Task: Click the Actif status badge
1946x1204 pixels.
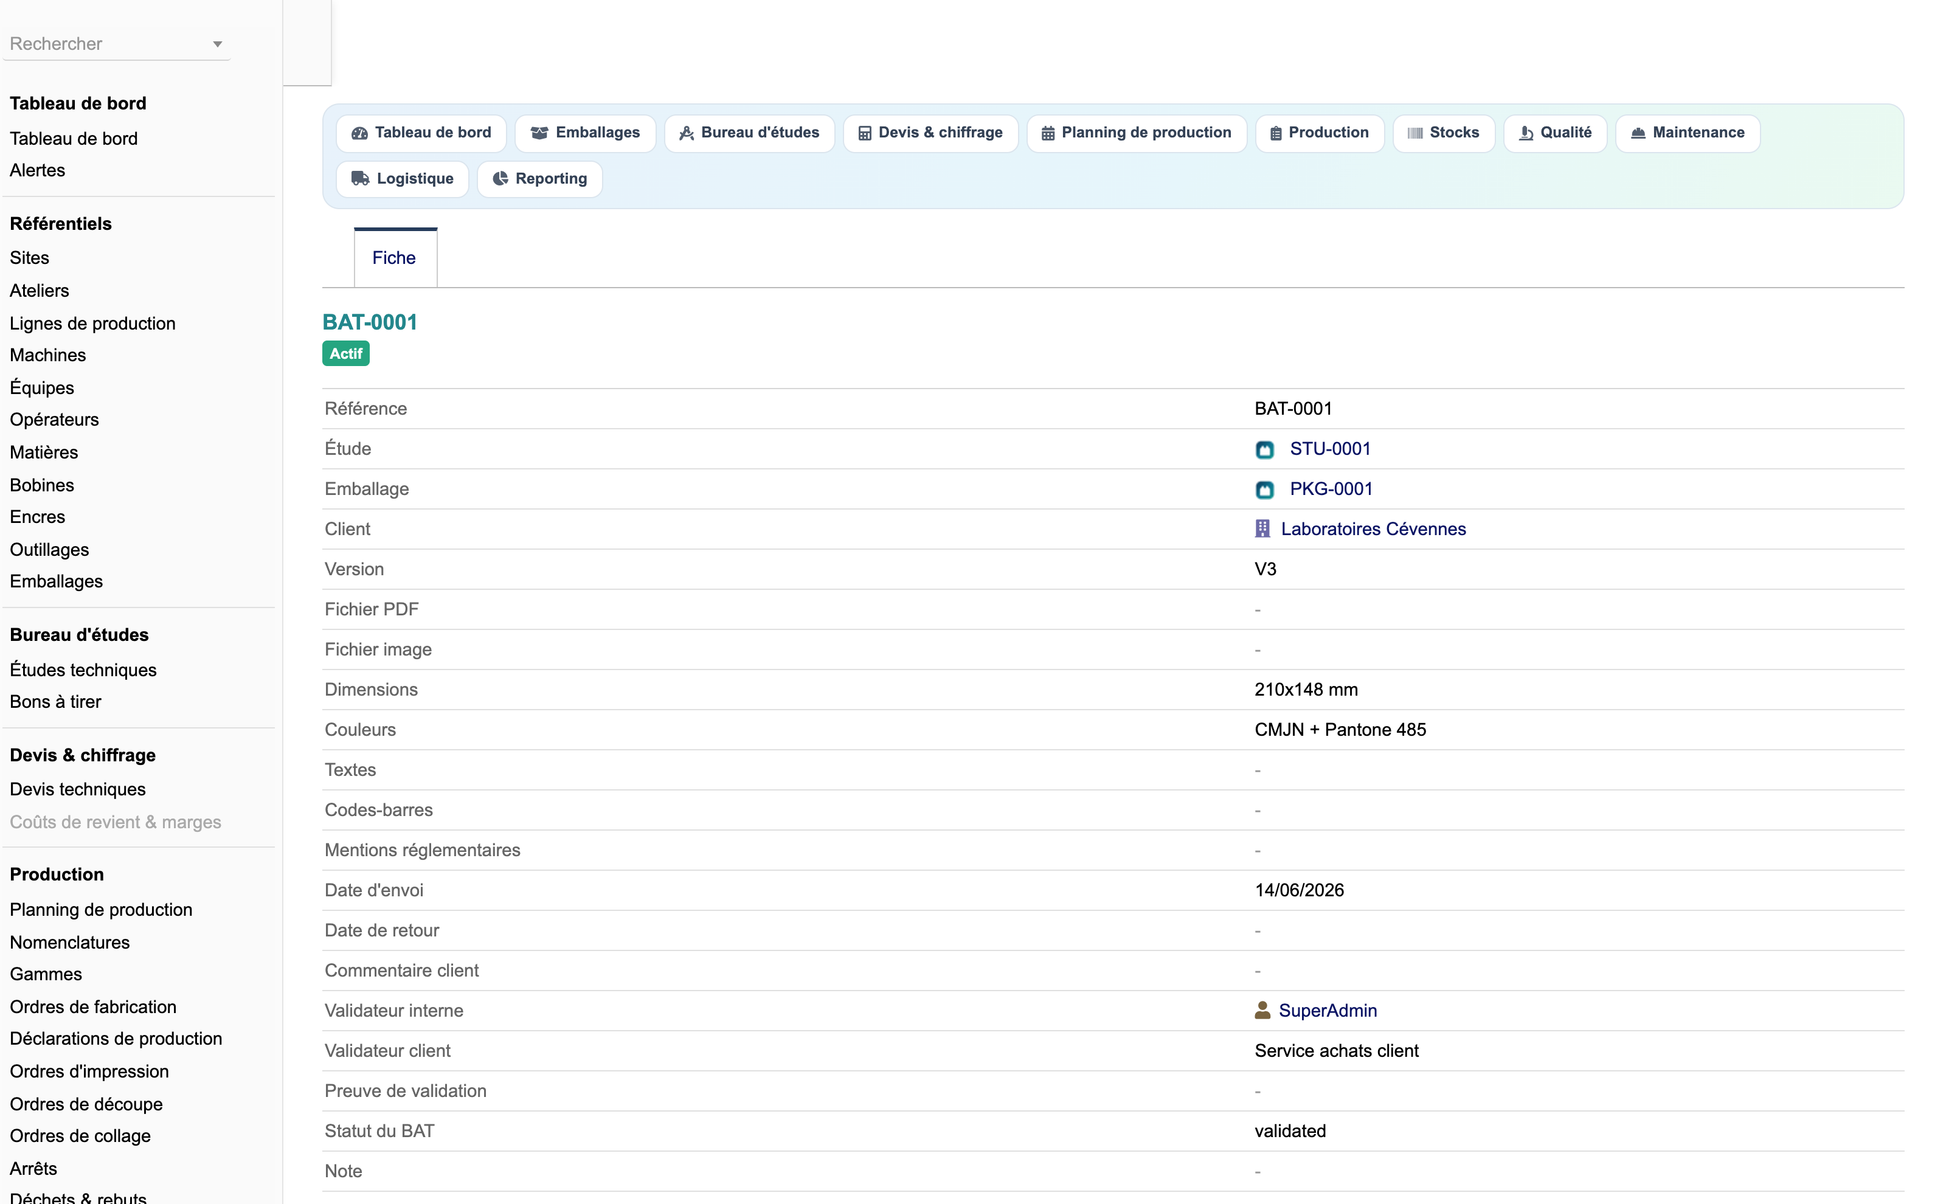Action: [x=346, y=354]
